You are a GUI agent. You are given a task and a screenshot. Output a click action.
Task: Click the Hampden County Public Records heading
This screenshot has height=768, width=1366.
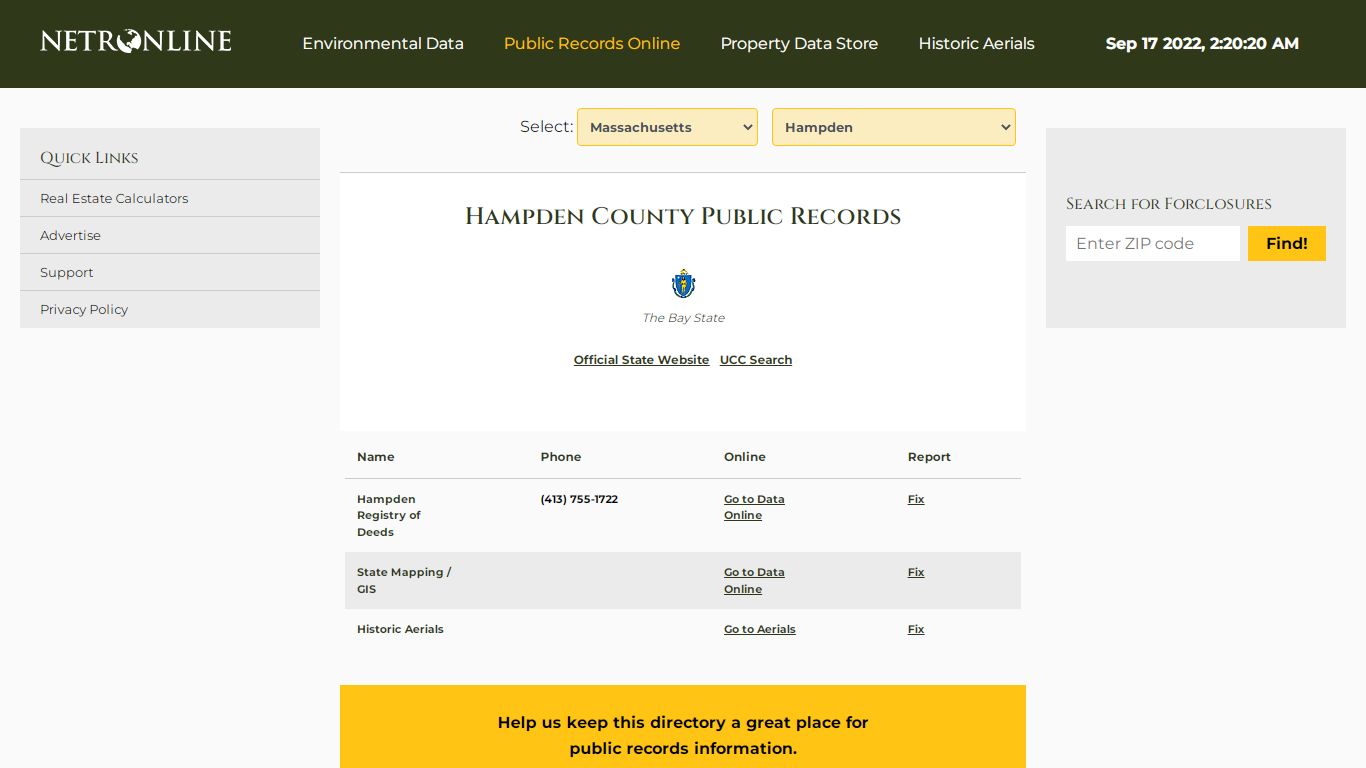[x=683, y=216]
